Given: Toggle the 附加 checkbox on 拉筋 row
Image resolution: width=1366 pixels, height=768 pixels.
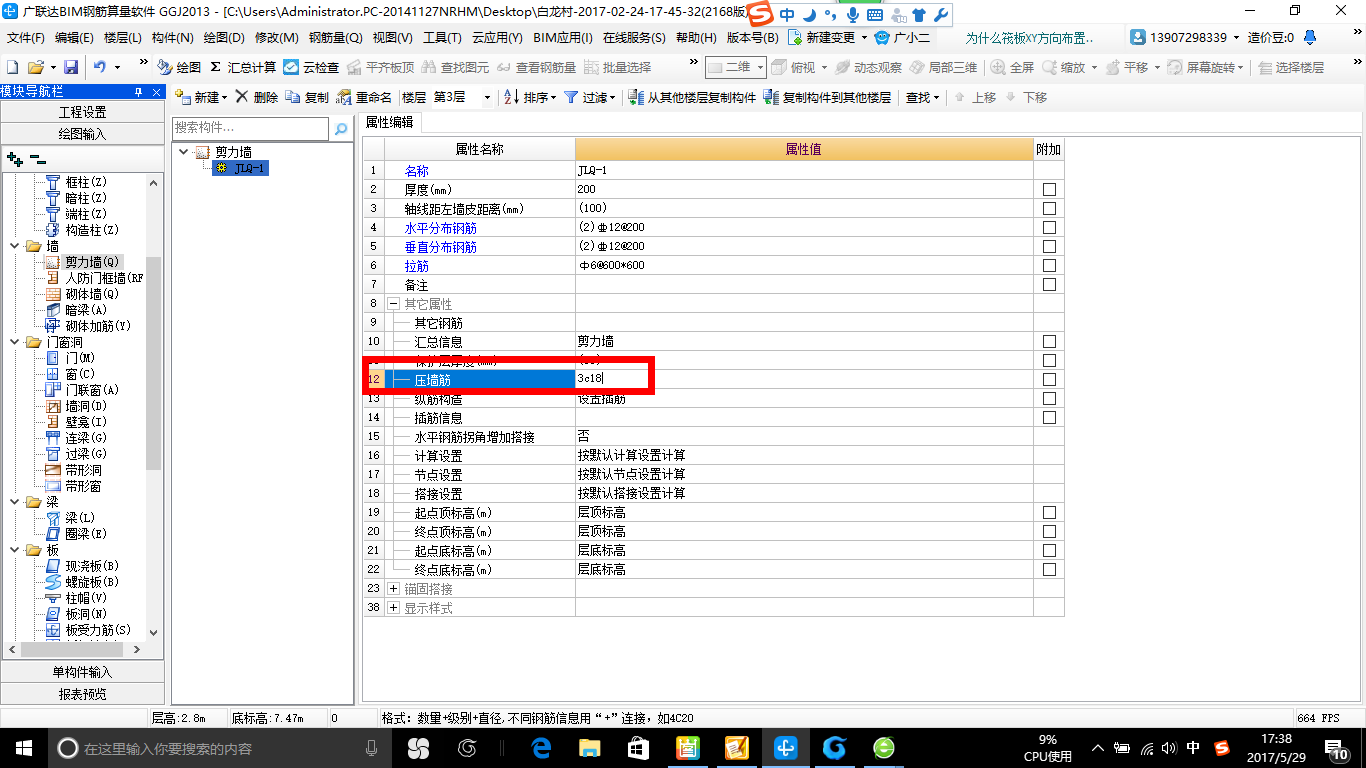Looking at the screenshot, I should [x=1048, y=266].
